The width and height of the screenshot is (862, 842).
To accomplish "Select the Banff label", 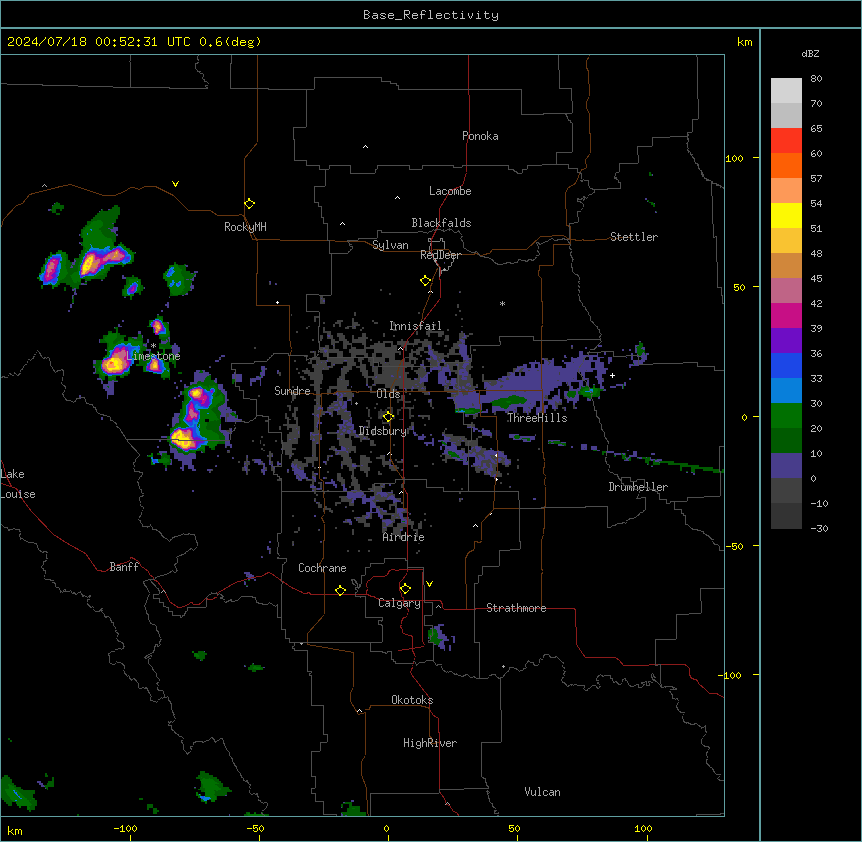I will pos(124,567).
